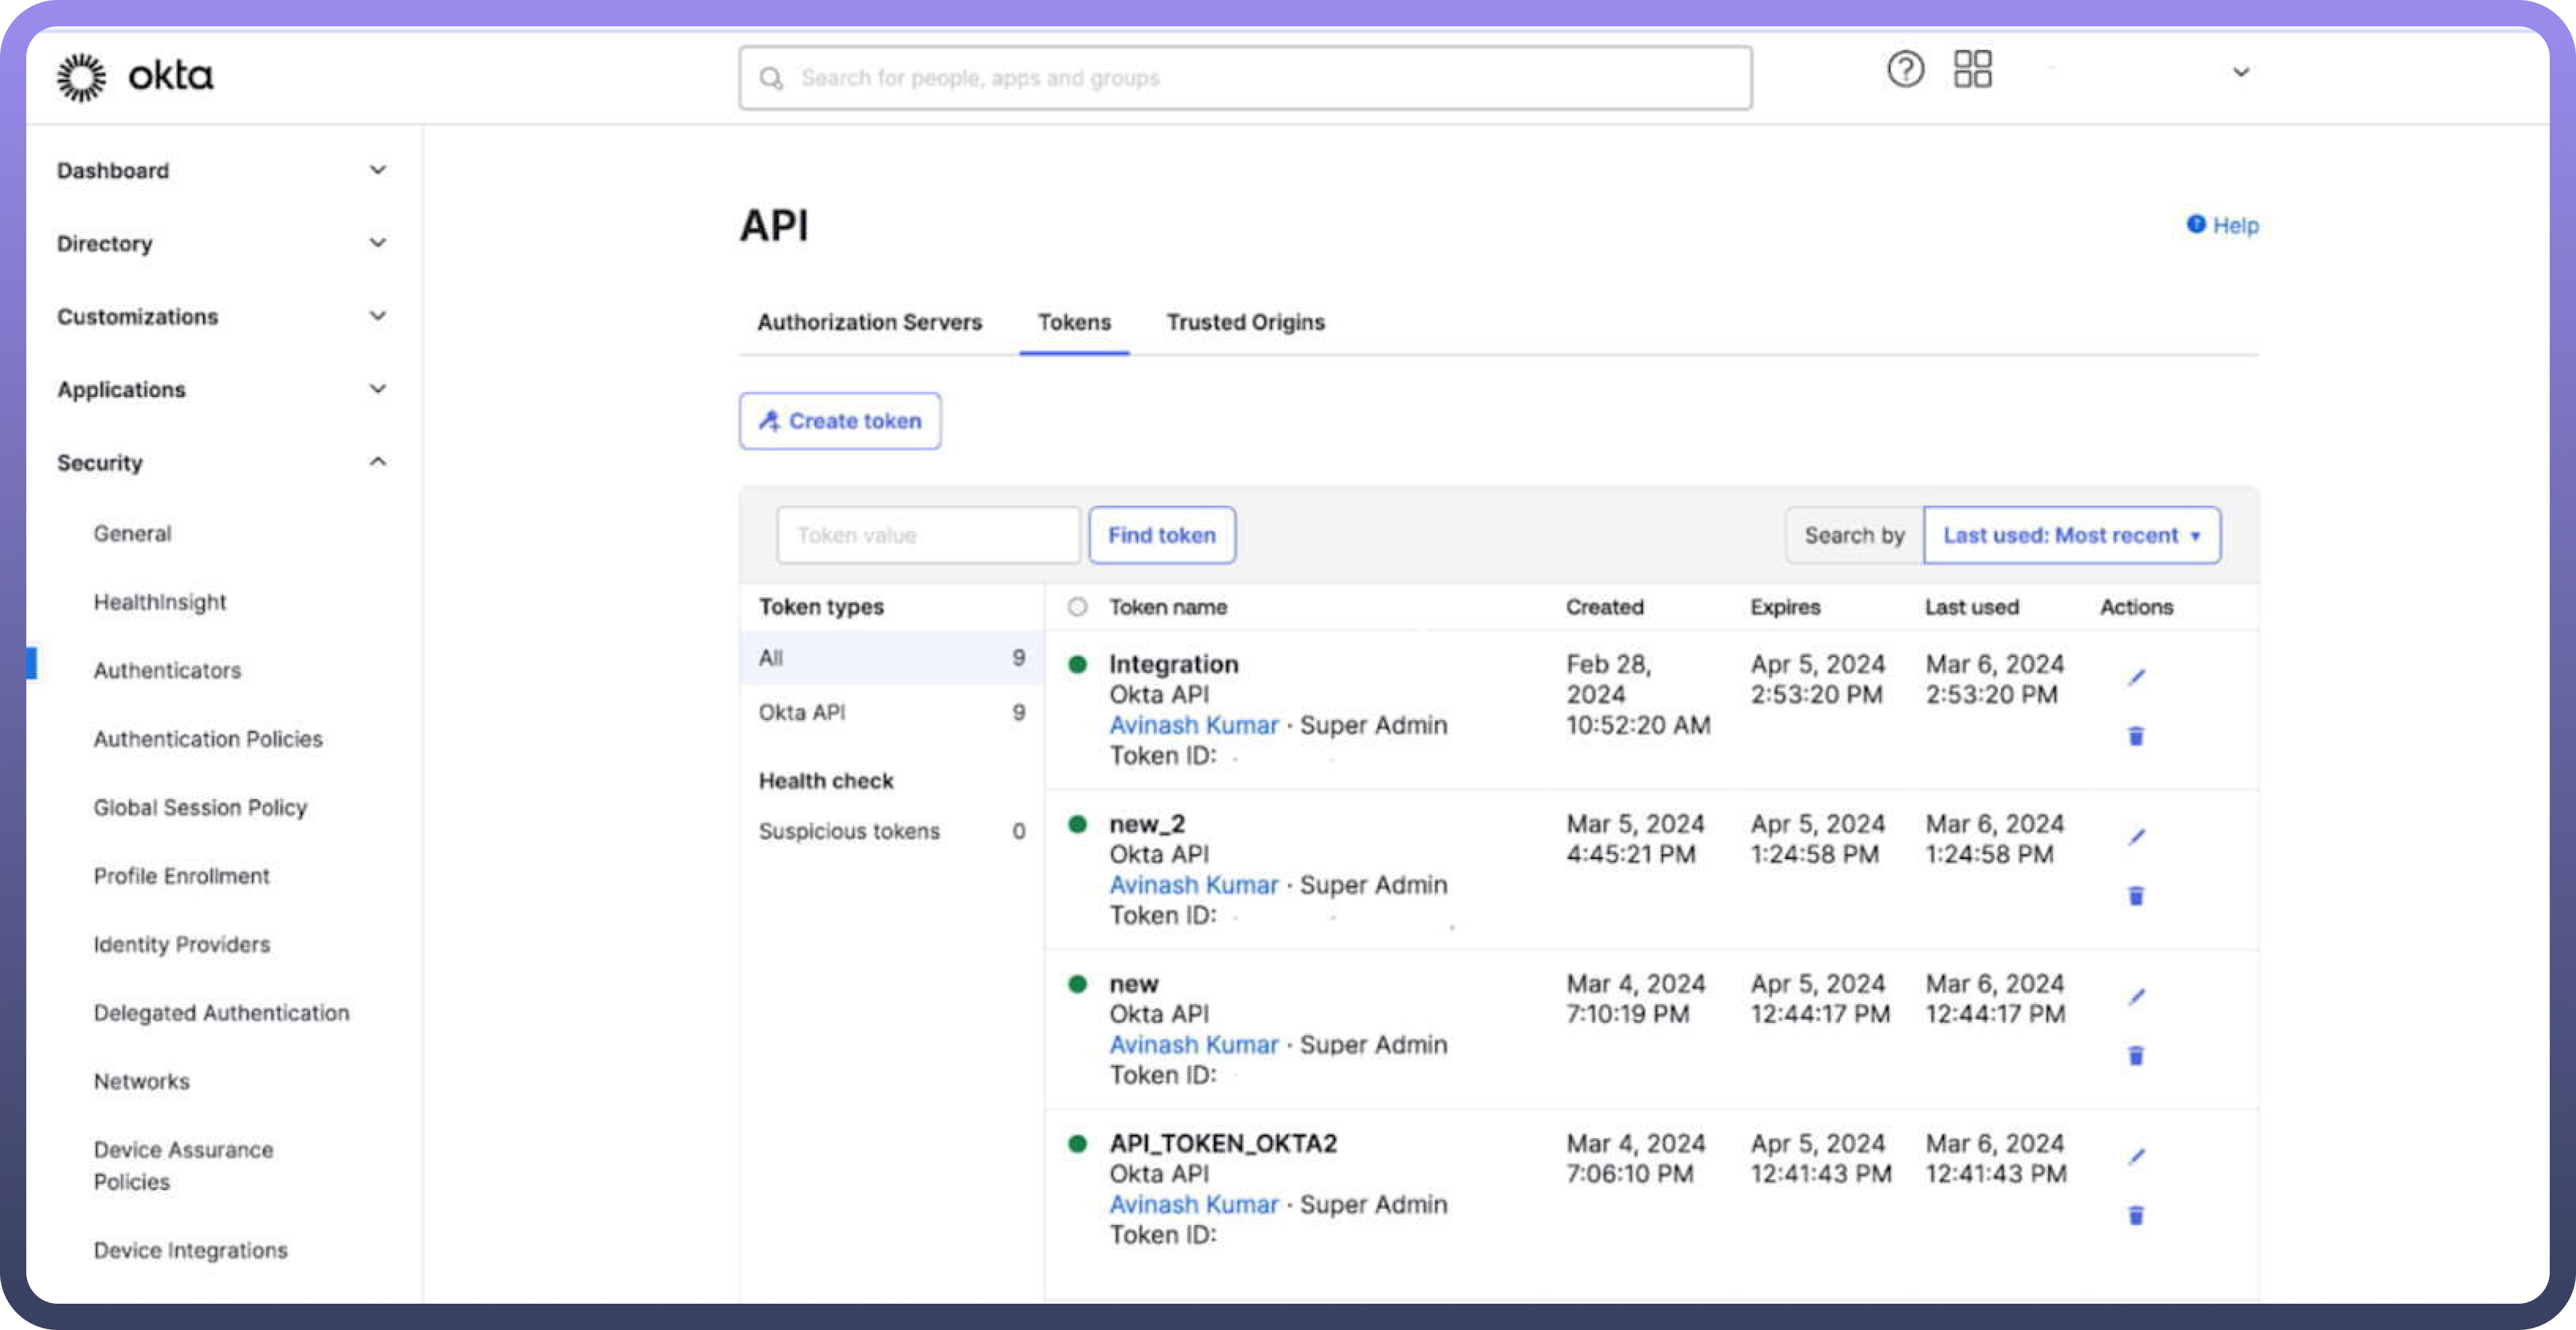This screenshot has width=2576, height=1330.
Task: Click the okta logo
Action: (135, 77)
